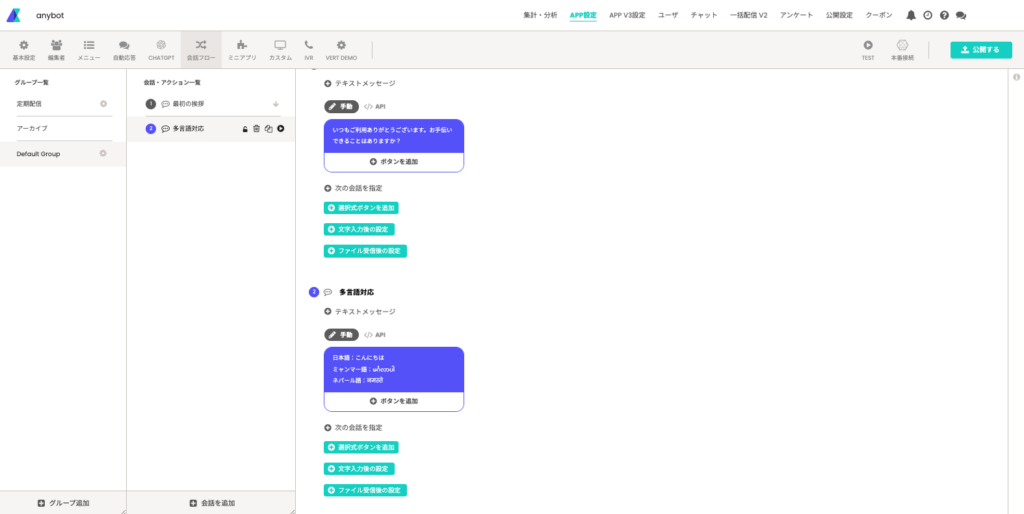Toggle the lock on 多言語対応 row
This screenshot has width=1024, height=514.
[x=244, y=129]
